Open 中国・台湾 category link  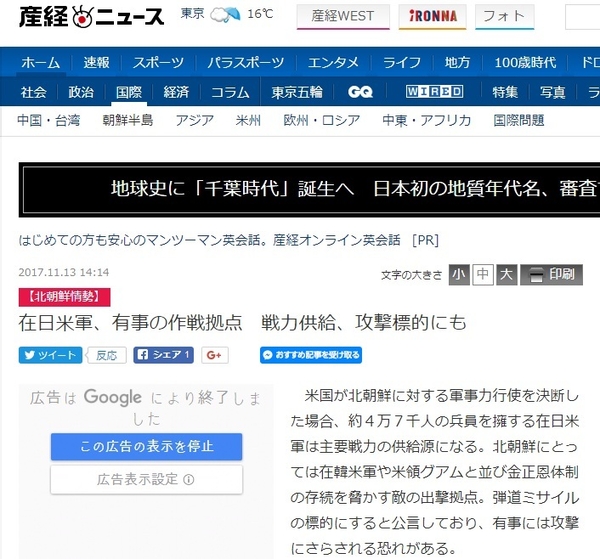coord(49,121)
